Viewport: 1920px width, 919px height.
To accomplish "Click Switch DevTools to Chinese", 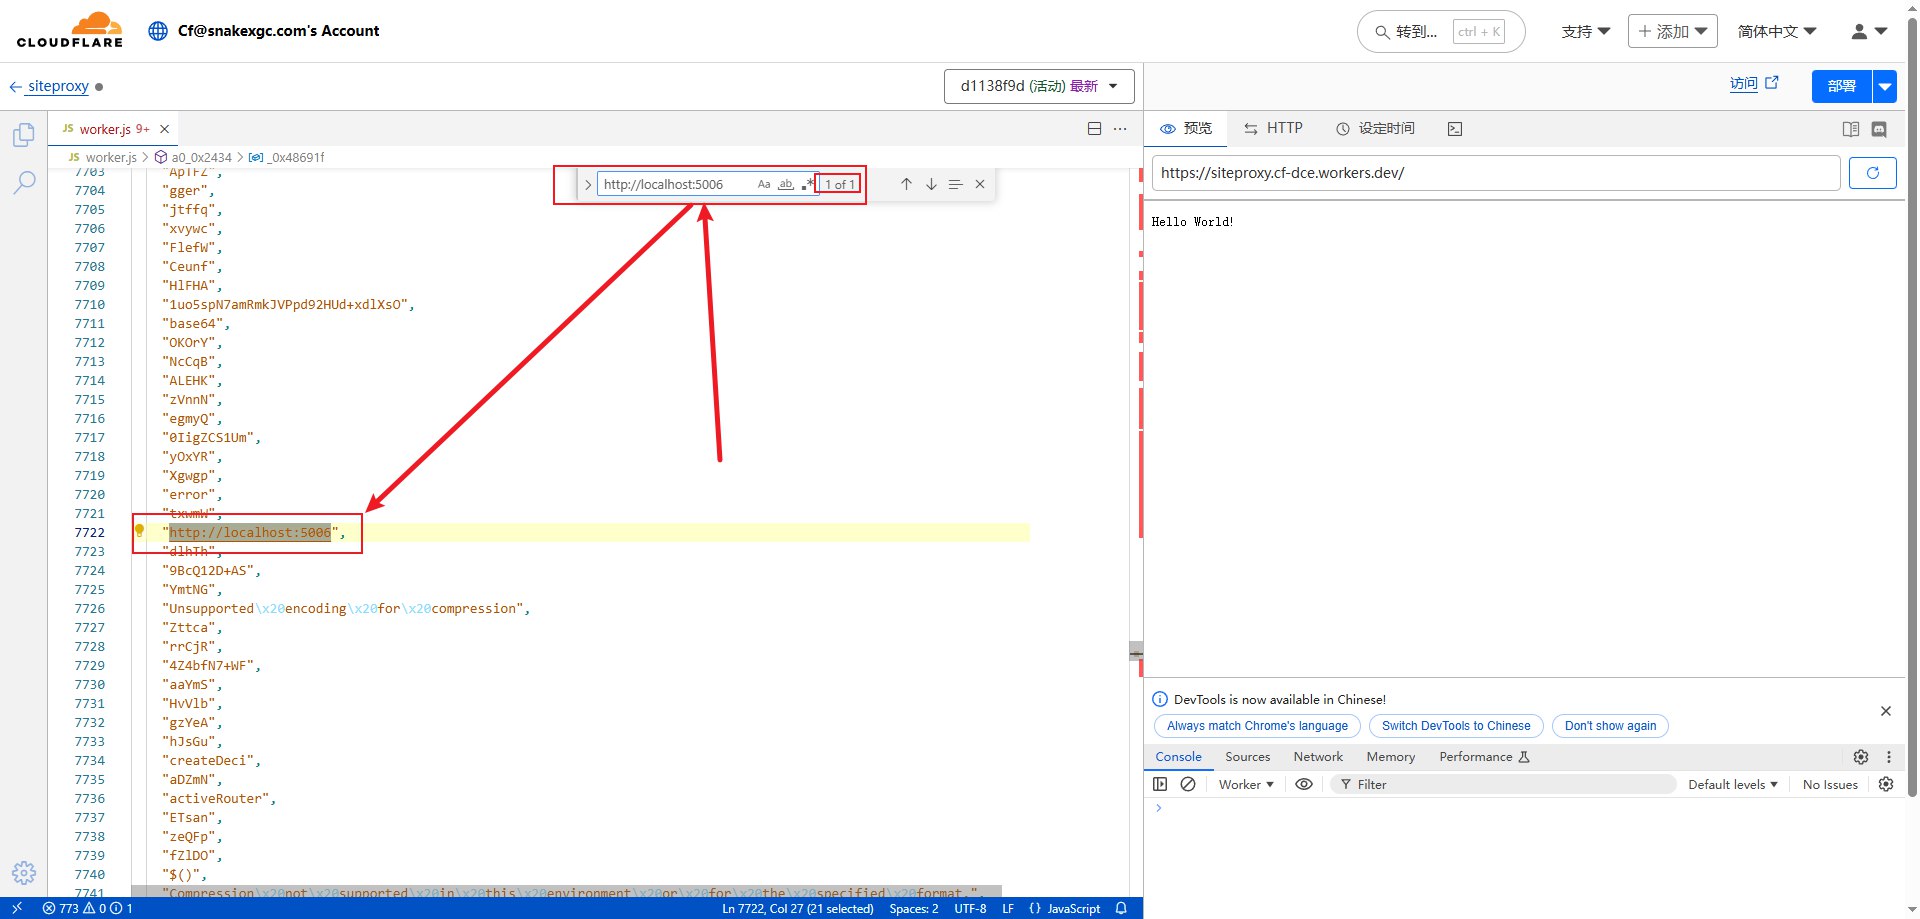I will tap(1456, 726).
